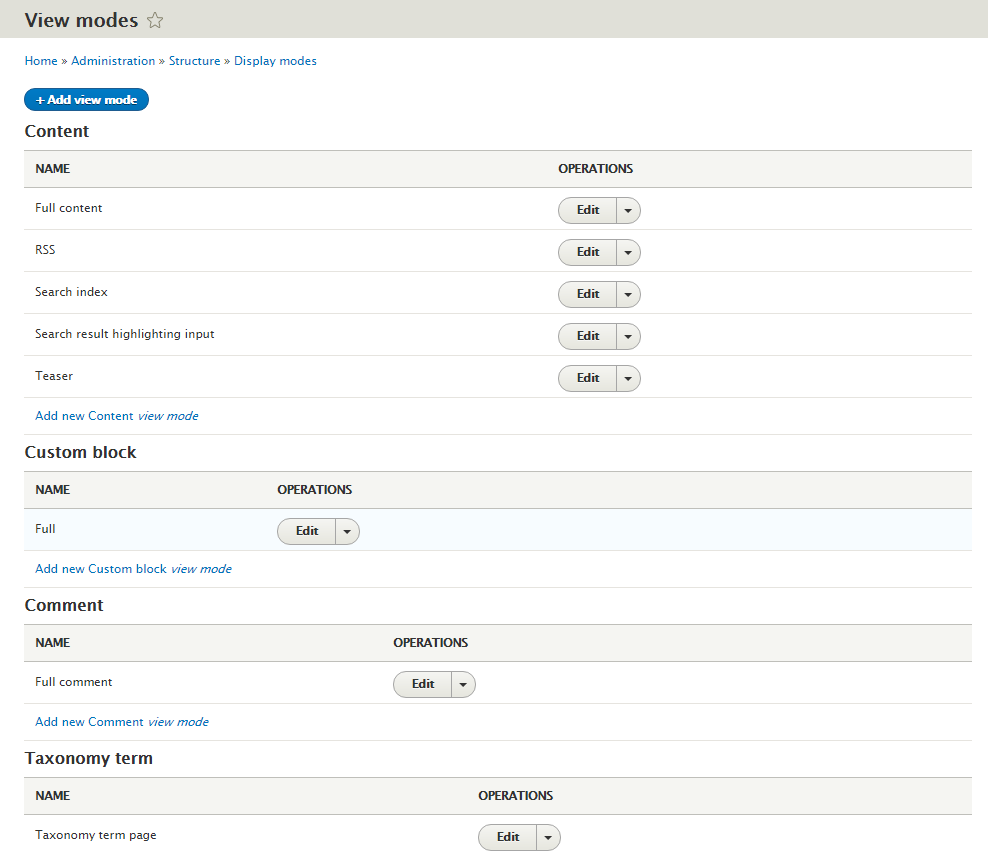The height and width of the screenshot is (855, 988).
Task: Click the star shortcut icon beside View modes
Action: [x=155, y=21]
